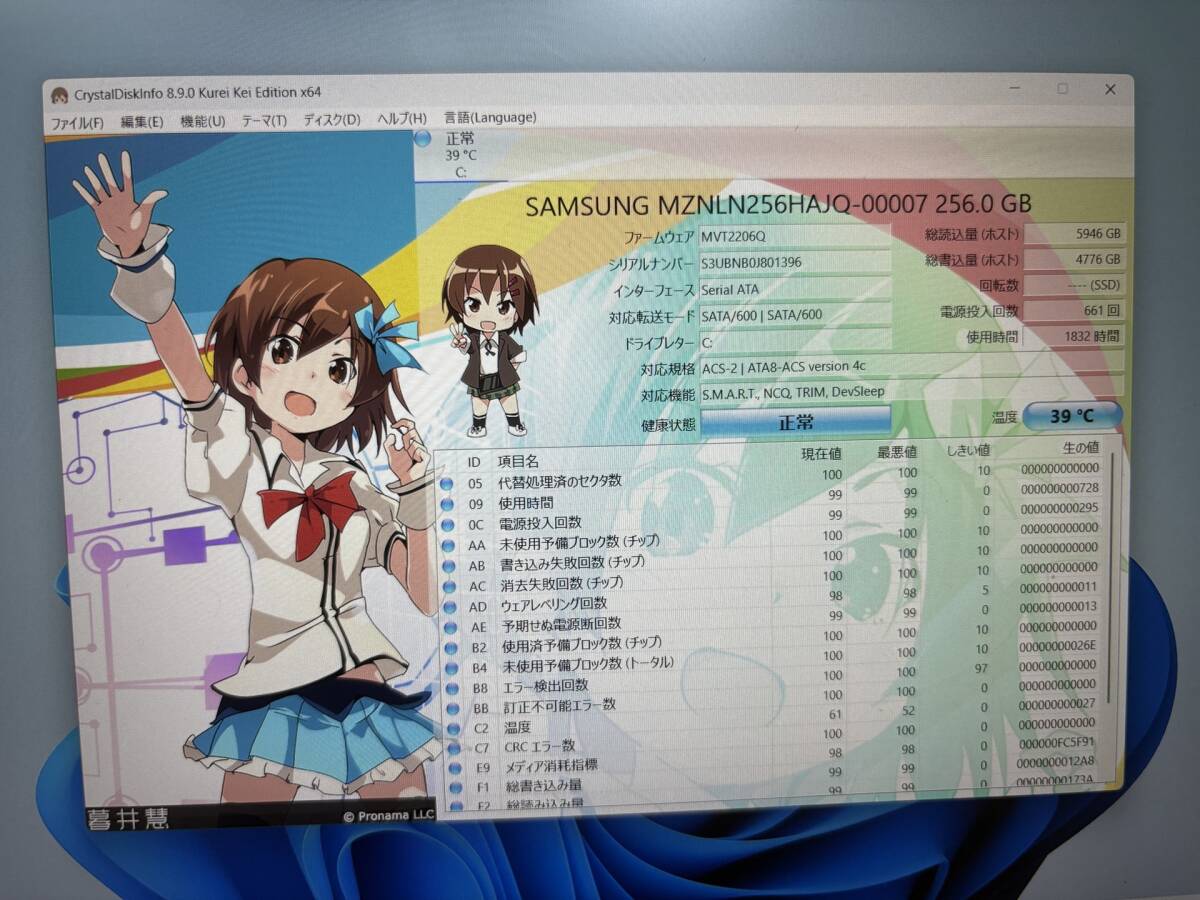Open the ヘルプ(H) menu
The height and width of the screenshot is (900, 1200).
click(402, 118)
